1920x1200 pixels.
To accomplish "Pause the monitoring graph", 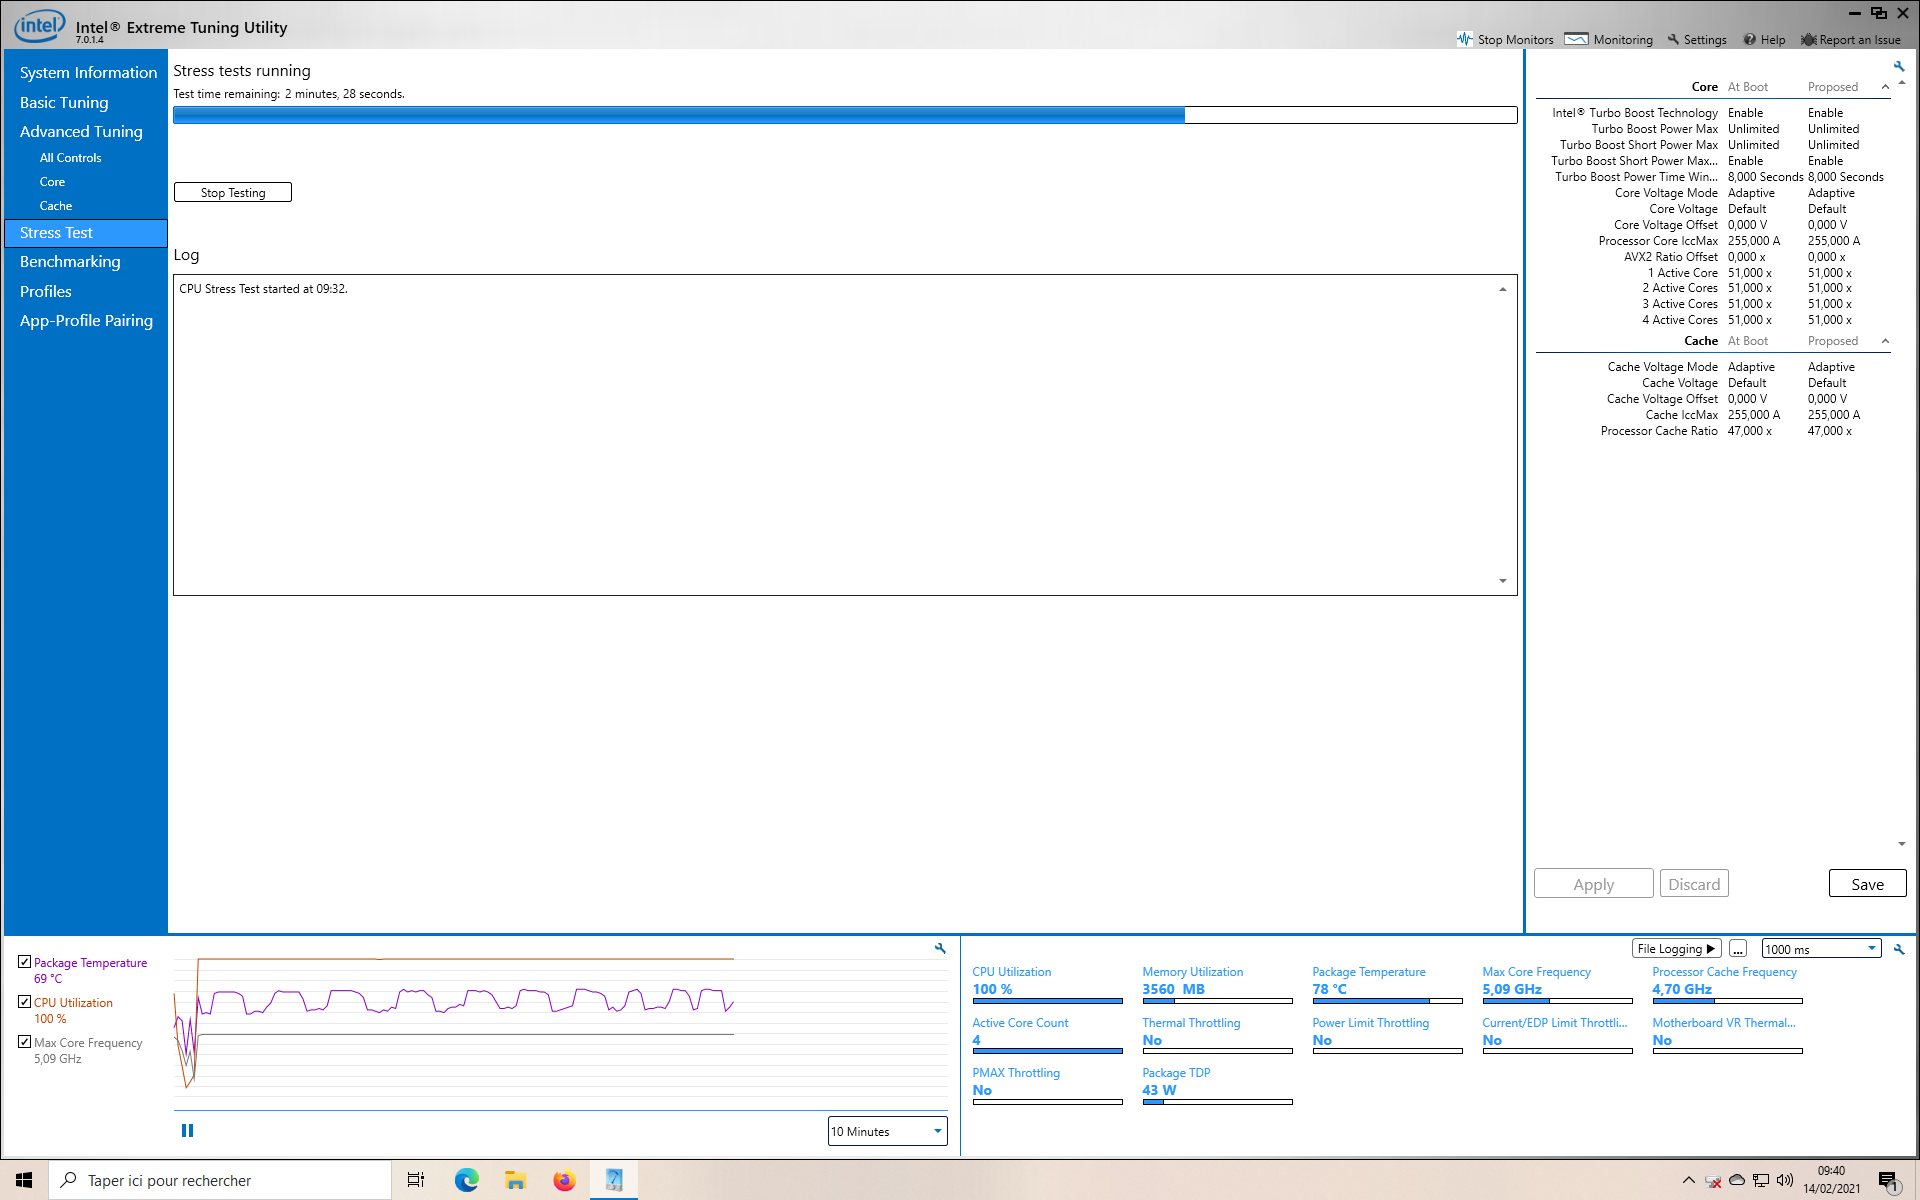I will click(x=187, y=1130).
